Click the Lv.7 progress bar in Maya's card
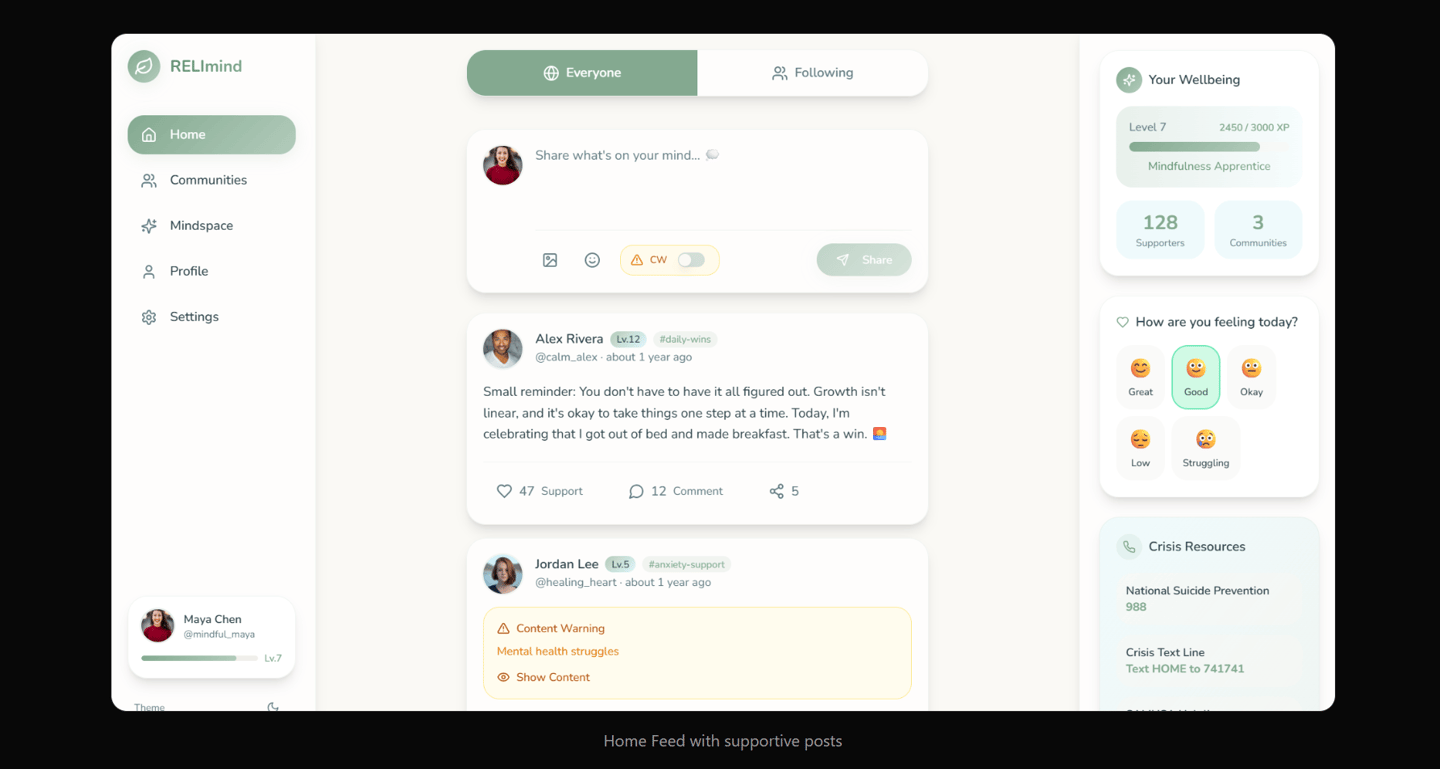Screen dimensions: 1440x769 199,658
